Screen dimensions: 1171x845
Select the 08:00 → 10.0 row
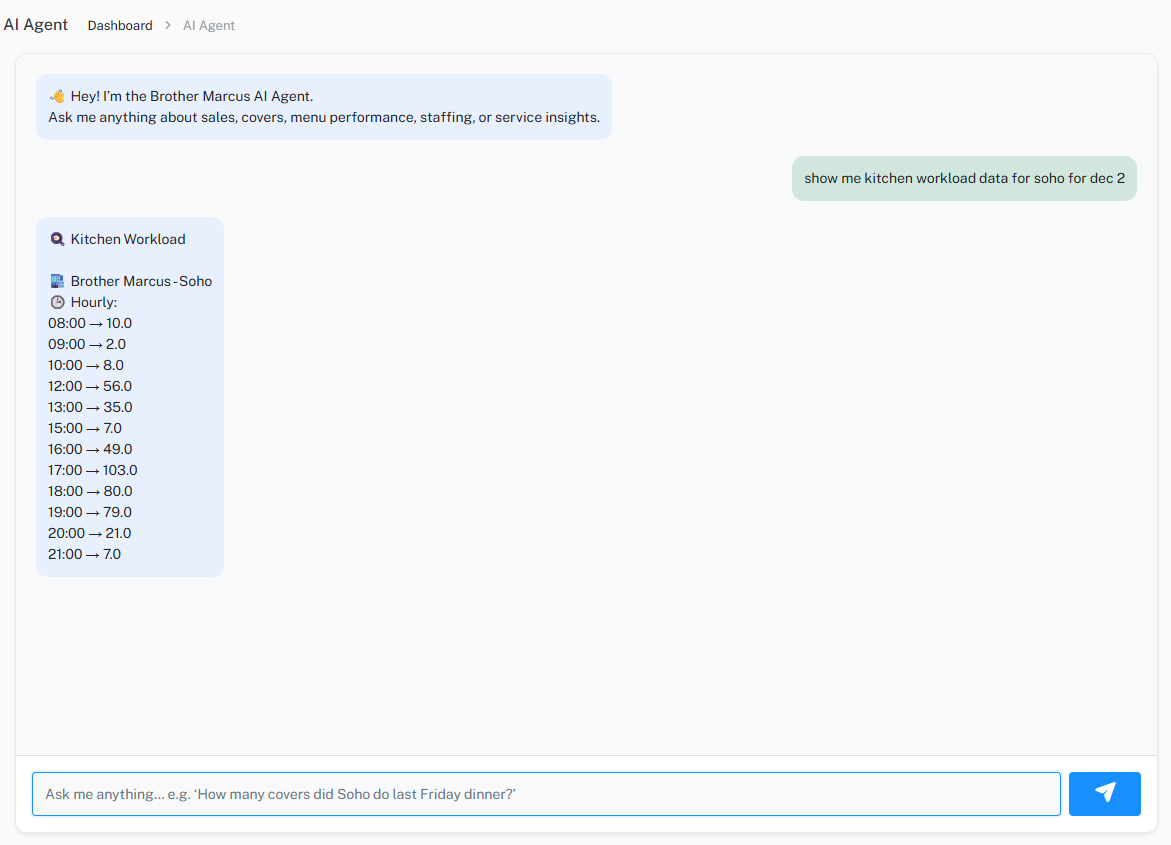(90, 323)
